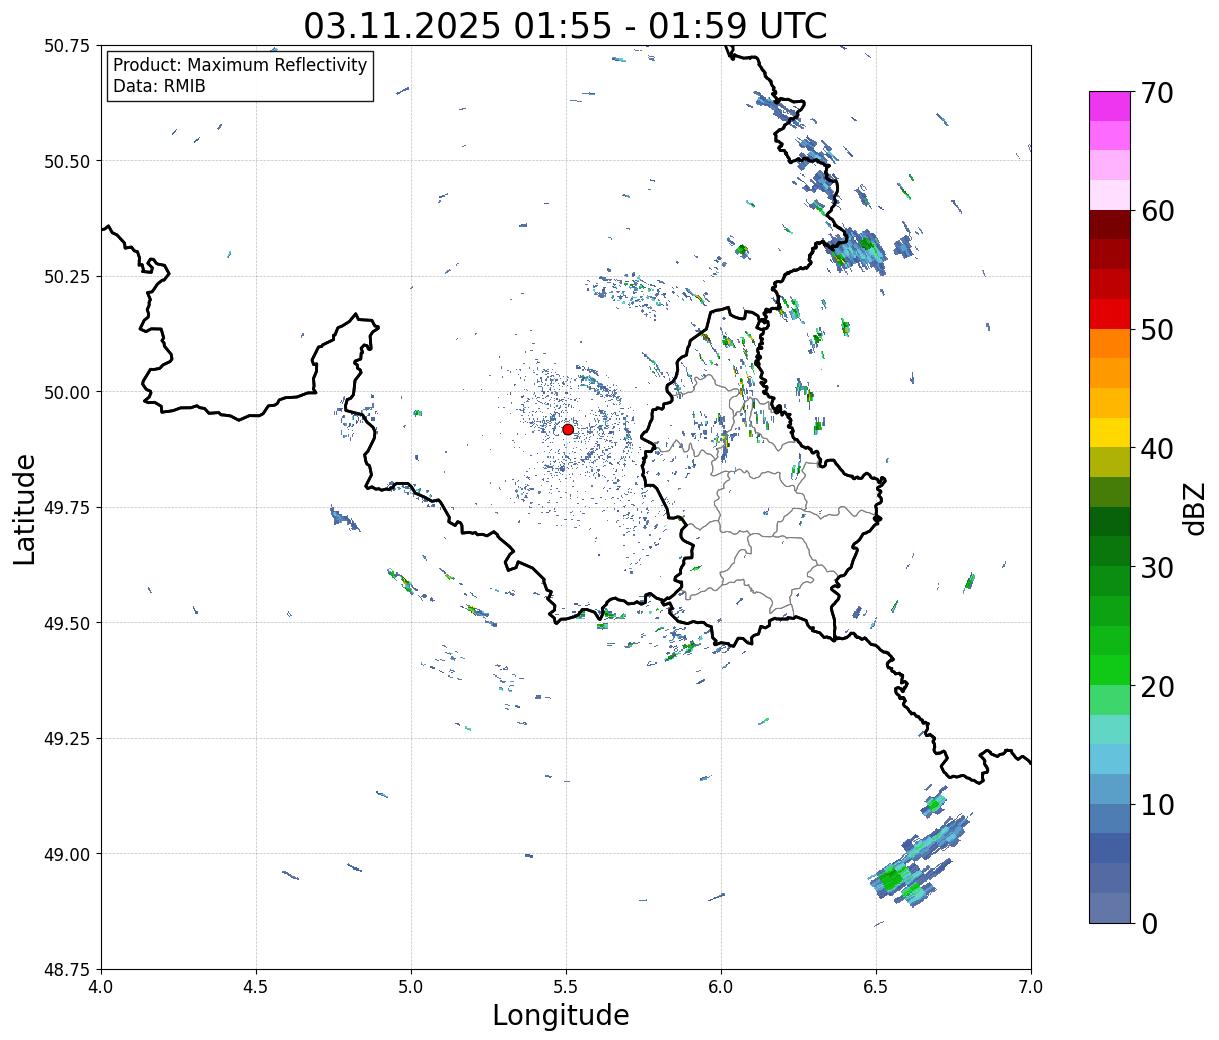Click the 'Longitude' axis label
This screenshot has height=1040, width=1219.
pyautogui.click(x=561, y=1015)
